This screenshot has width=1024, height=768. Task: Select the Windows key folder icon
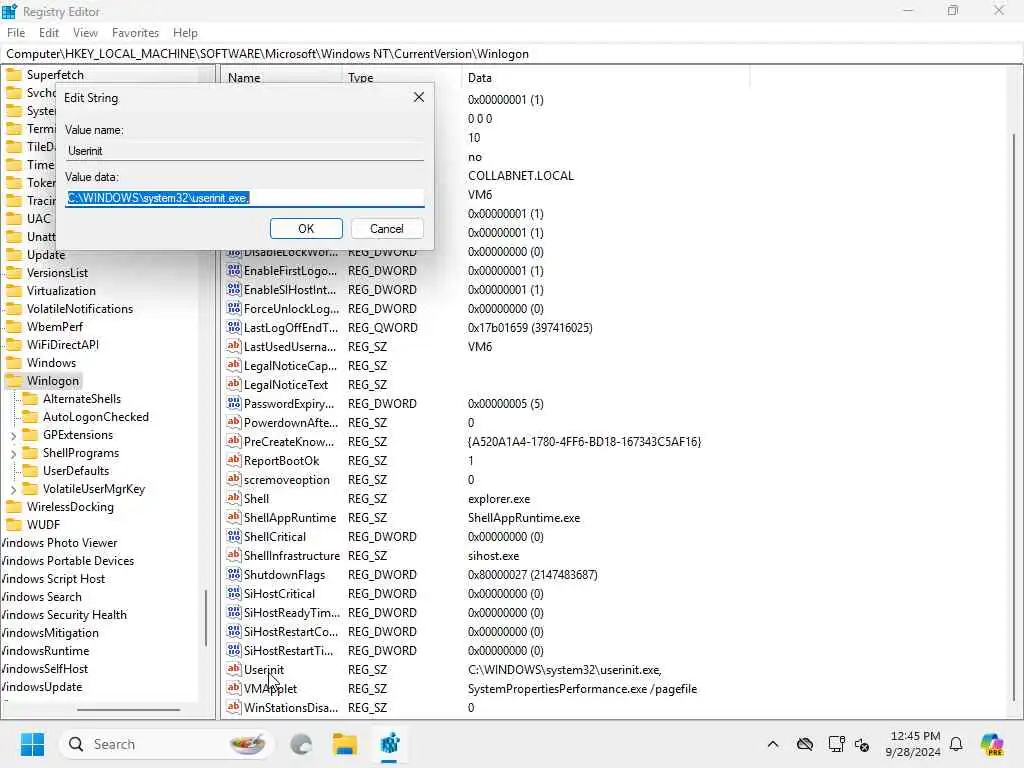pos(14,362)
